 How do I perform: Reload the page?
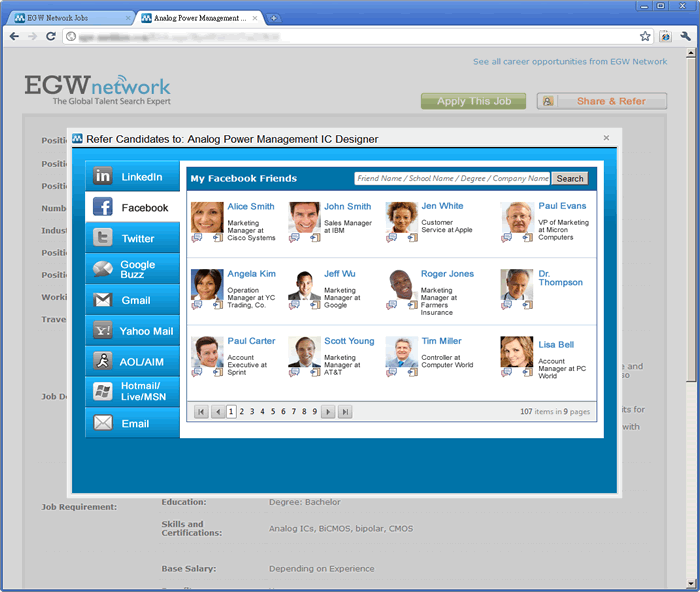coord(50,36)
